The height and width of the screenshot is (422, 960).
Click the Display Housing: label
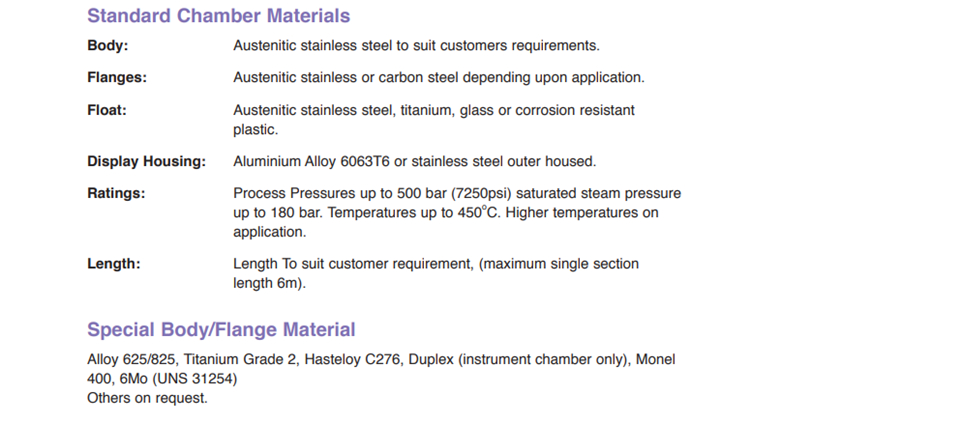pos(146,162)
